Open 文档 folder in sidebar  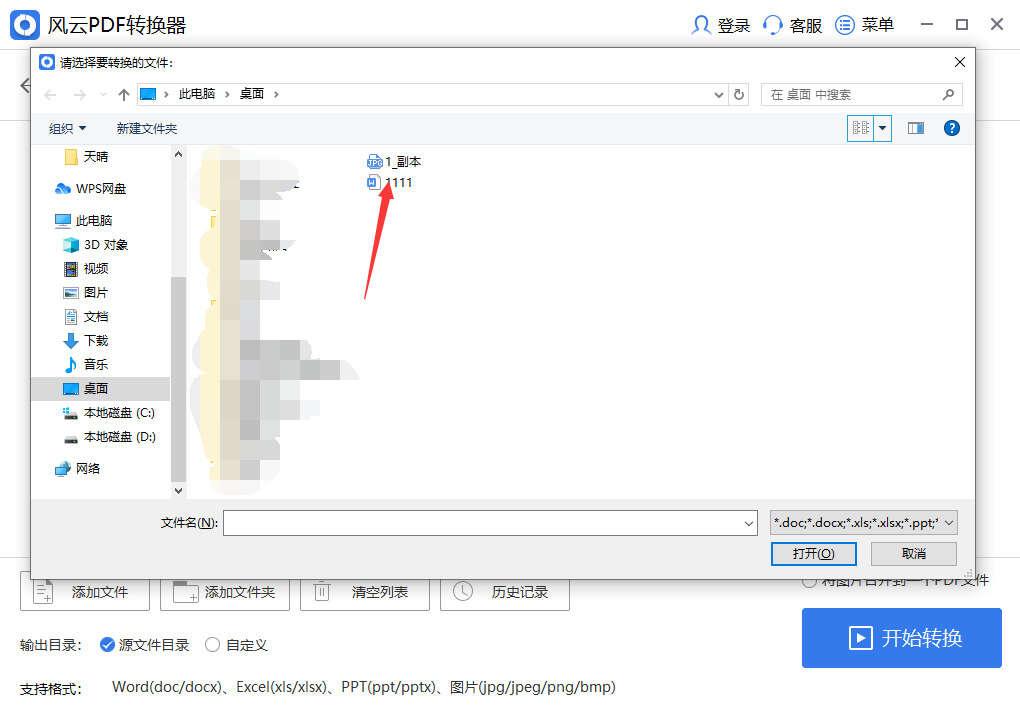pos(85,317)
